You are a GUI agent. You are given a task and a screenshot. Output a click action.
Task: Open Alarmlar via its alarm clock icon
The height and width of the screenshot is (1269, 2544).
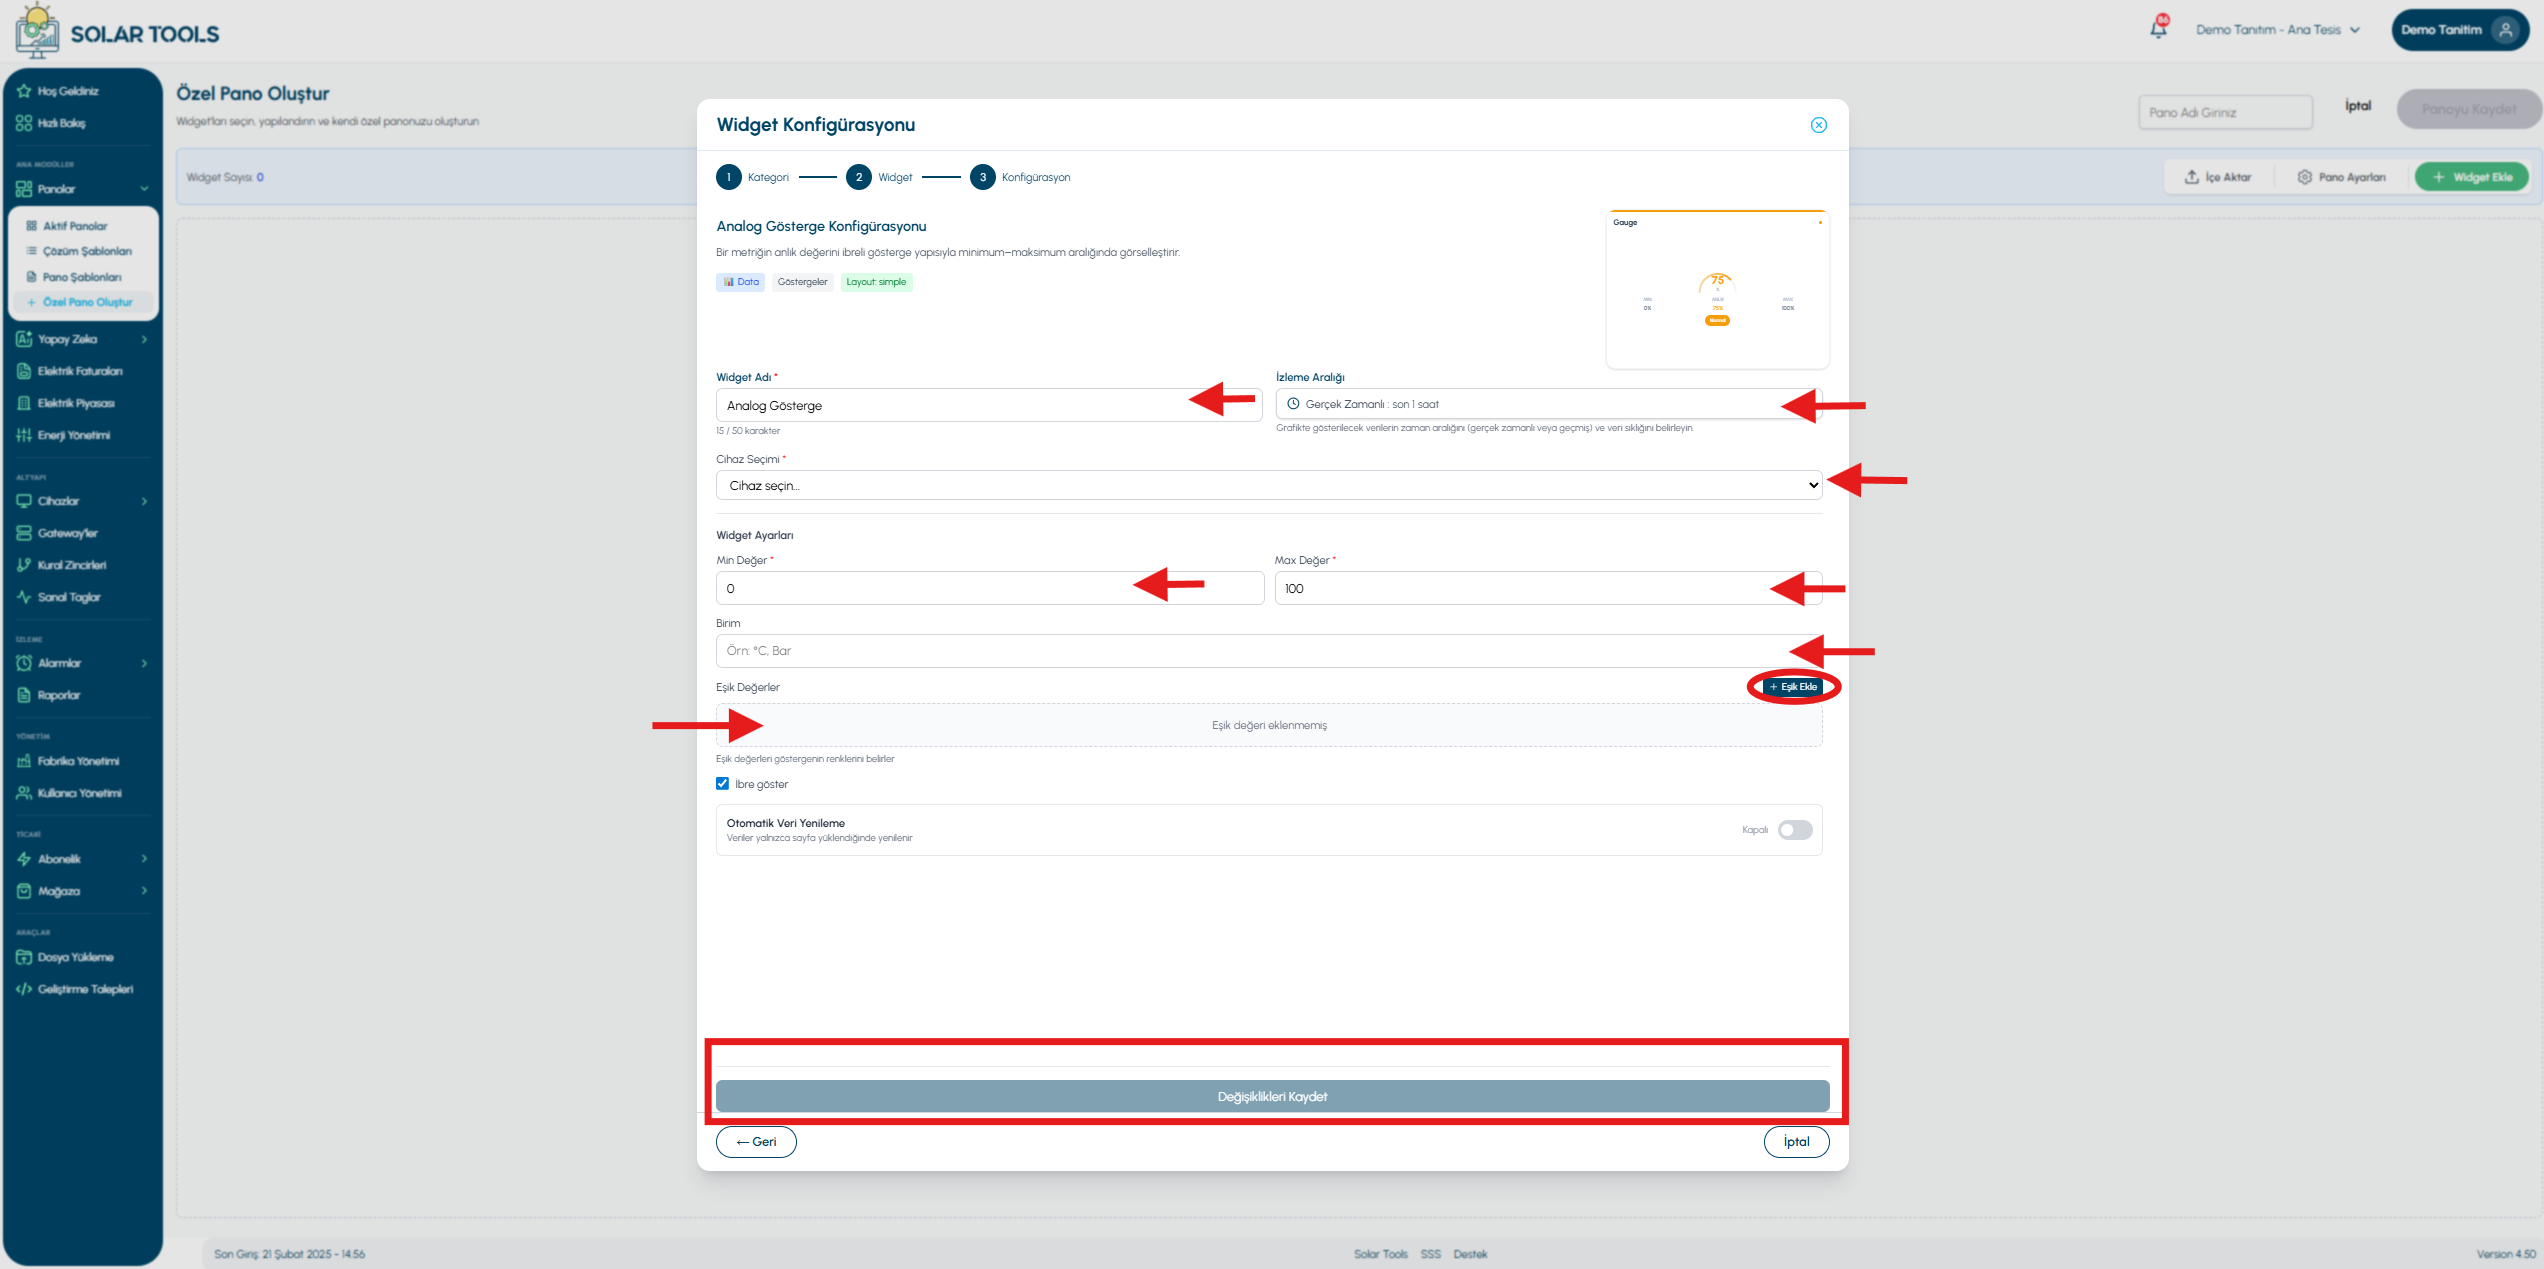click(x=24, y=663)
